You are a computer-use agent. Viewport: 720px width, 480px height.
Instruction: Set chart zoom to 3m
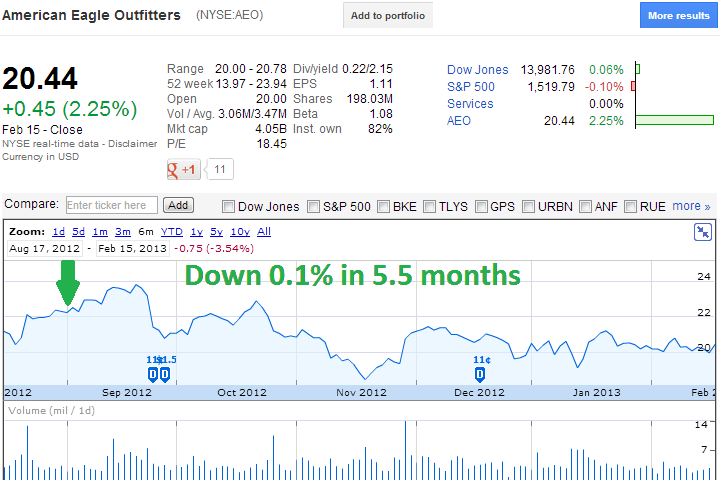(123, 232)
